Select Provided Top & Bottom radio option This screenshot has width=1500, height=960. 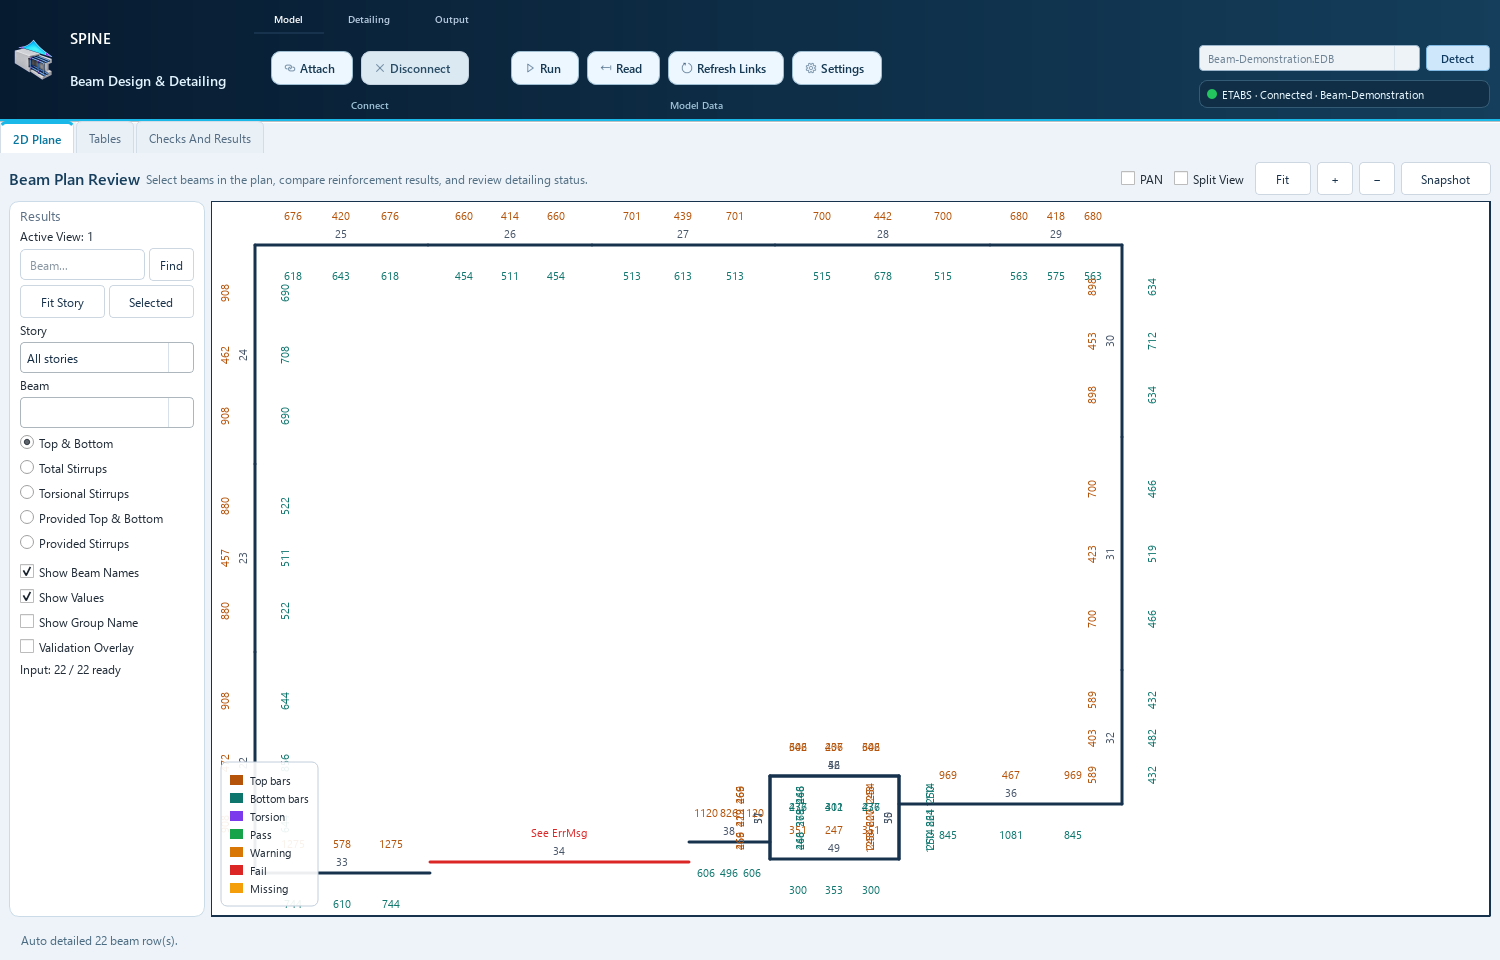click(x=27, y=517)
